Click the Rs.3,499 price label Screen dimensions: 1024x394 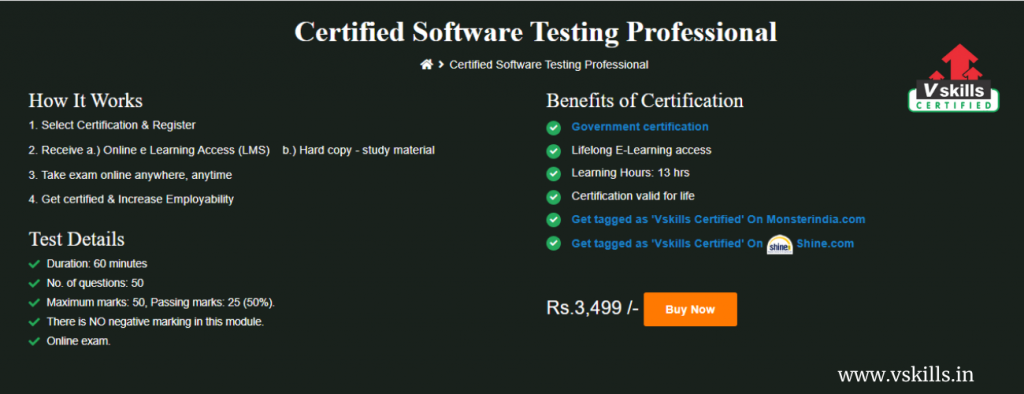tap(592, 308)
